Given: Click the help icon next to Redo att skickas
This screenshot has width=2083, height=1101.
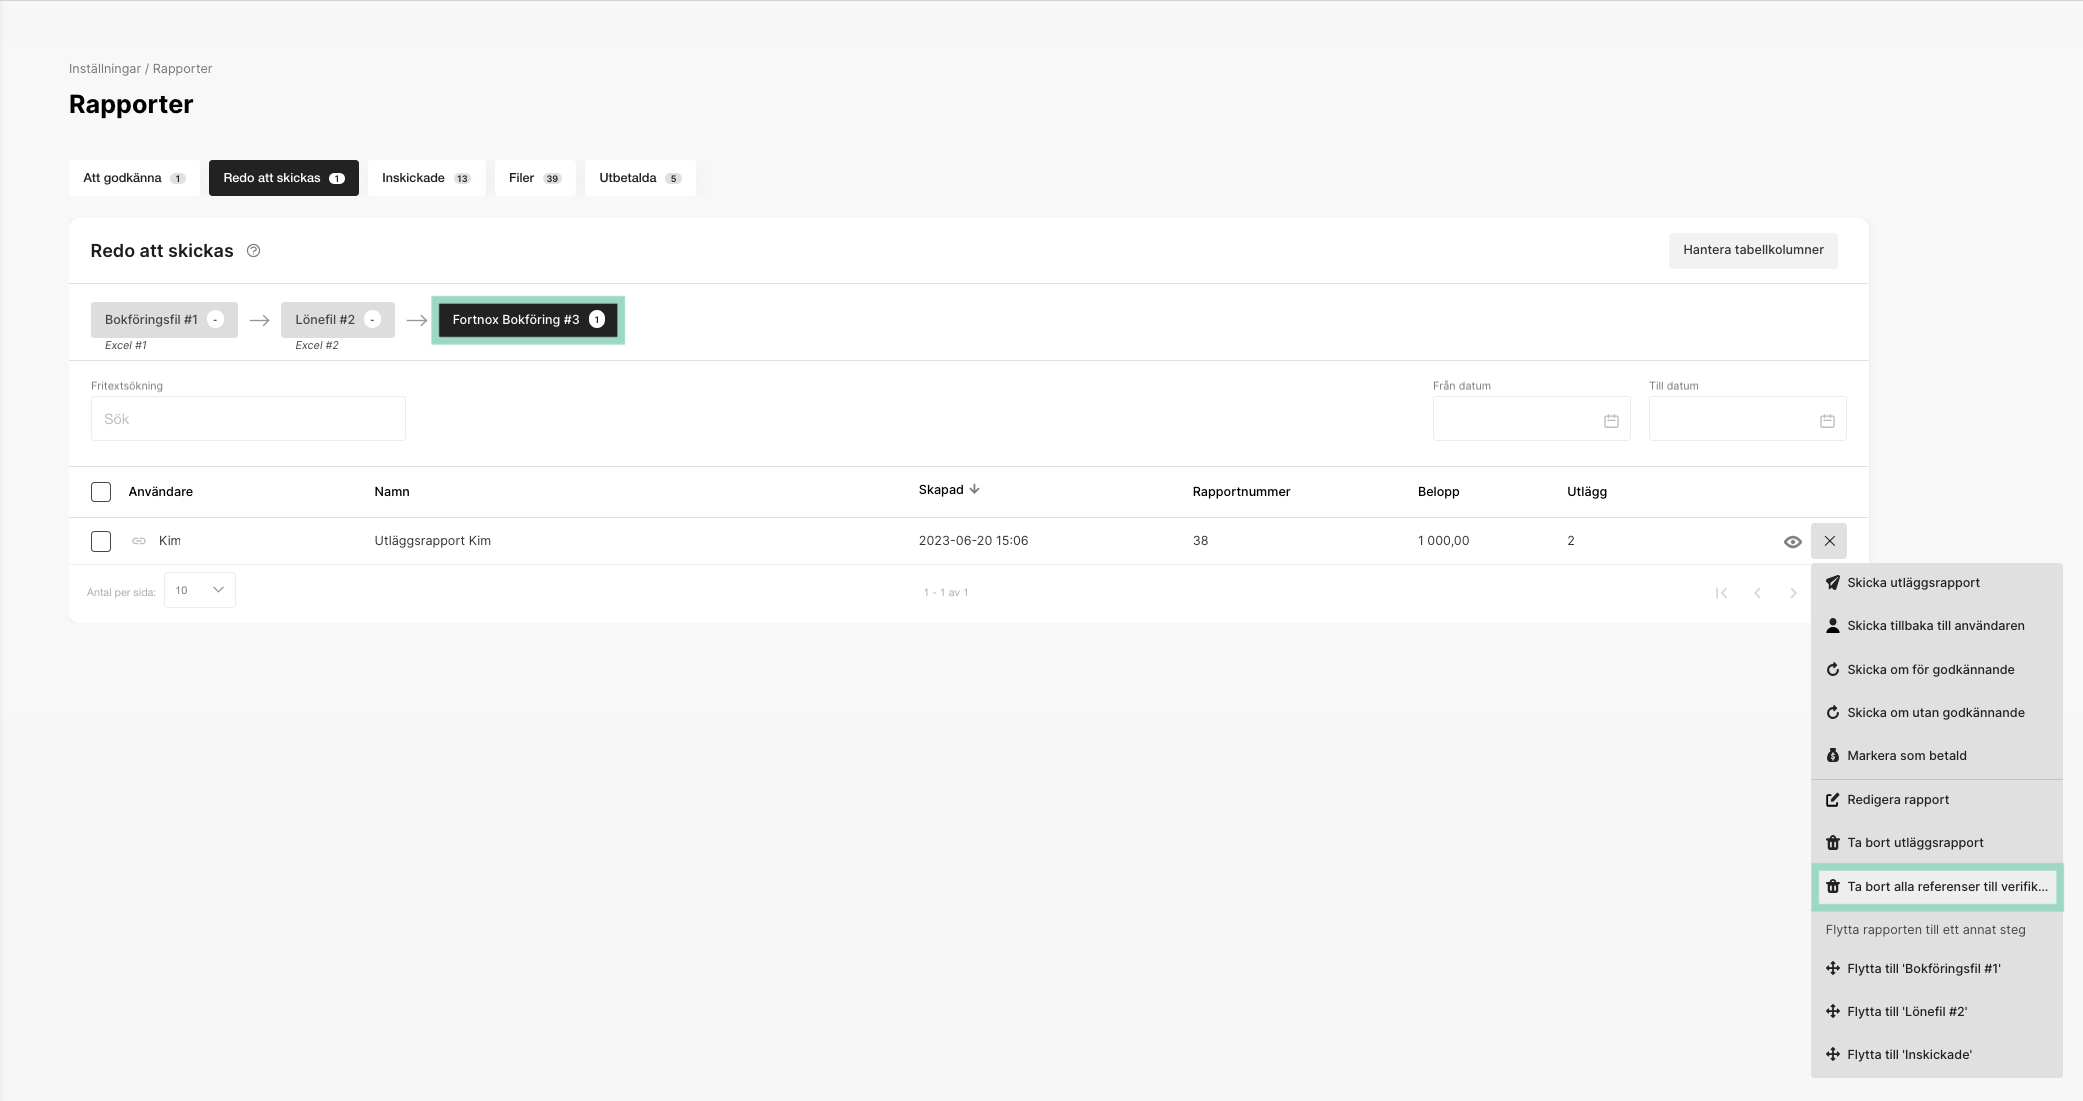Looking at the screenshot, I should click(x=254, y=251).
